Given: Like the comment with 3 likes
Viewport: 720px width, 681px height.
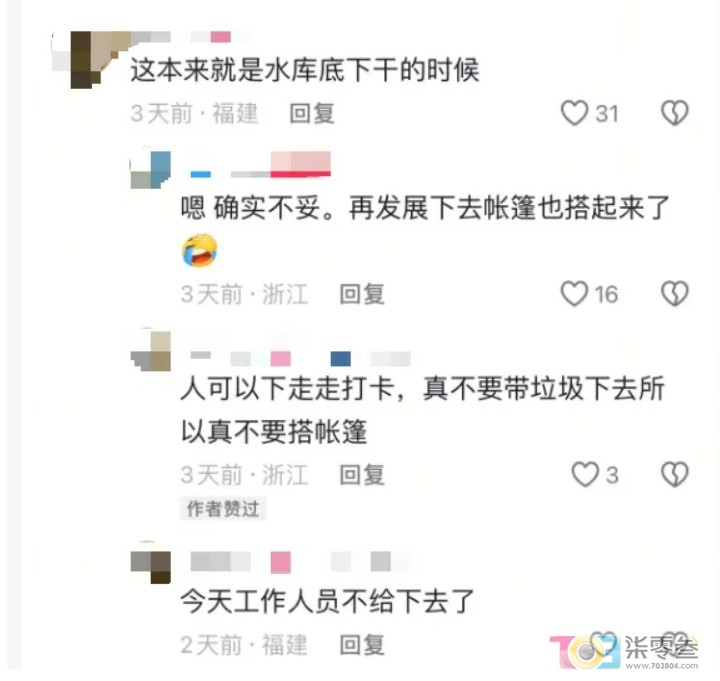Looking at the screenshot, I should (x=585, y=474).
